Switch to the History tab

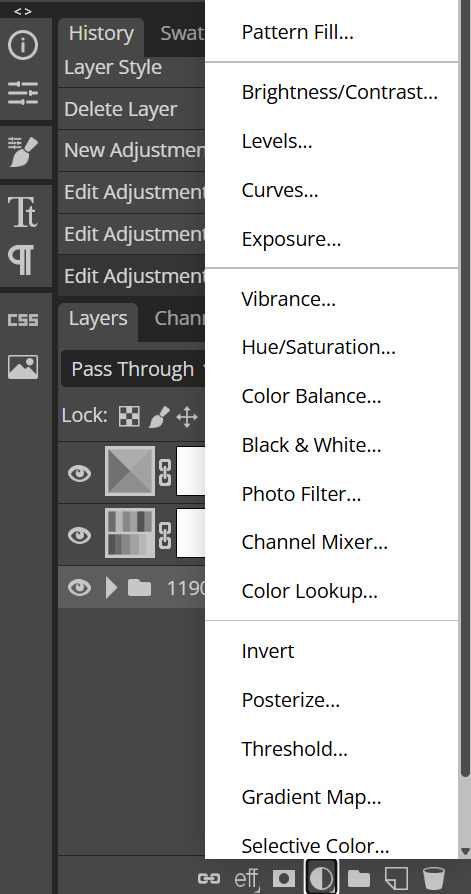(x=101, y=33)
